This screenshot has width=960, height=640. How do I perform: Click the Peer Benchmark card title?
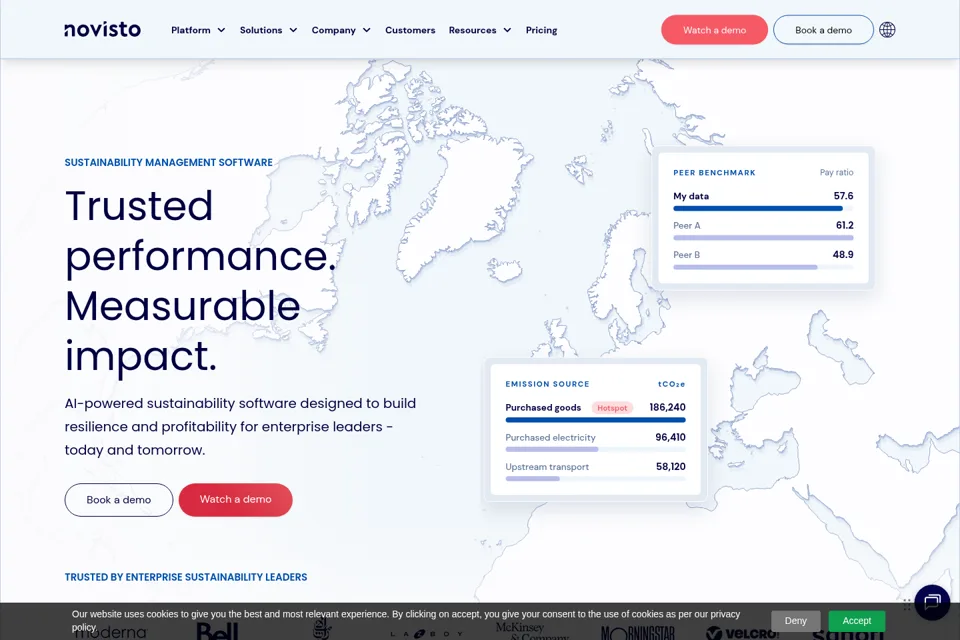[714, 173]
